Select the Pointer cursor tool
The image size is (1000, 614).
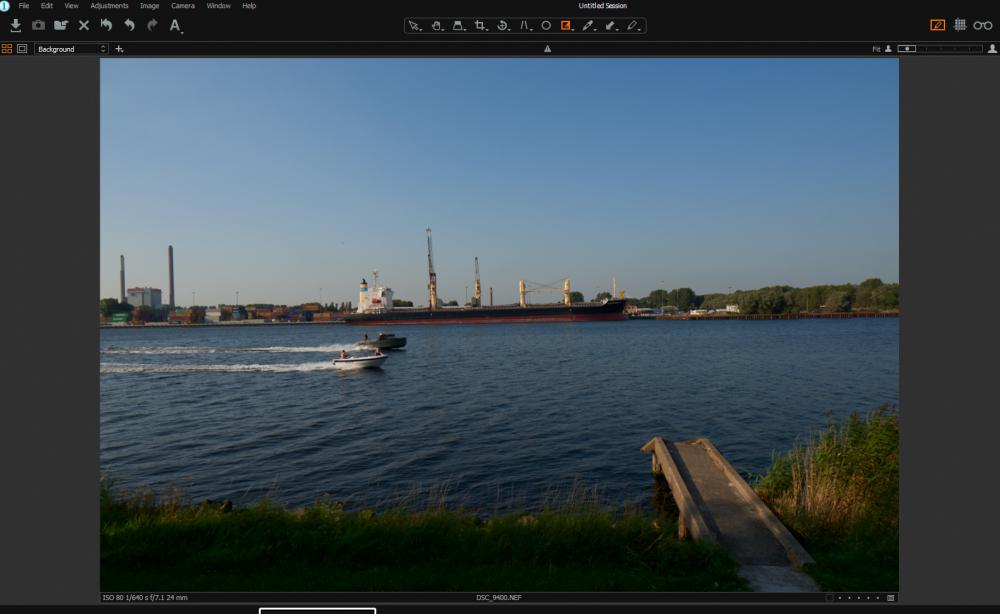[415, 26]
